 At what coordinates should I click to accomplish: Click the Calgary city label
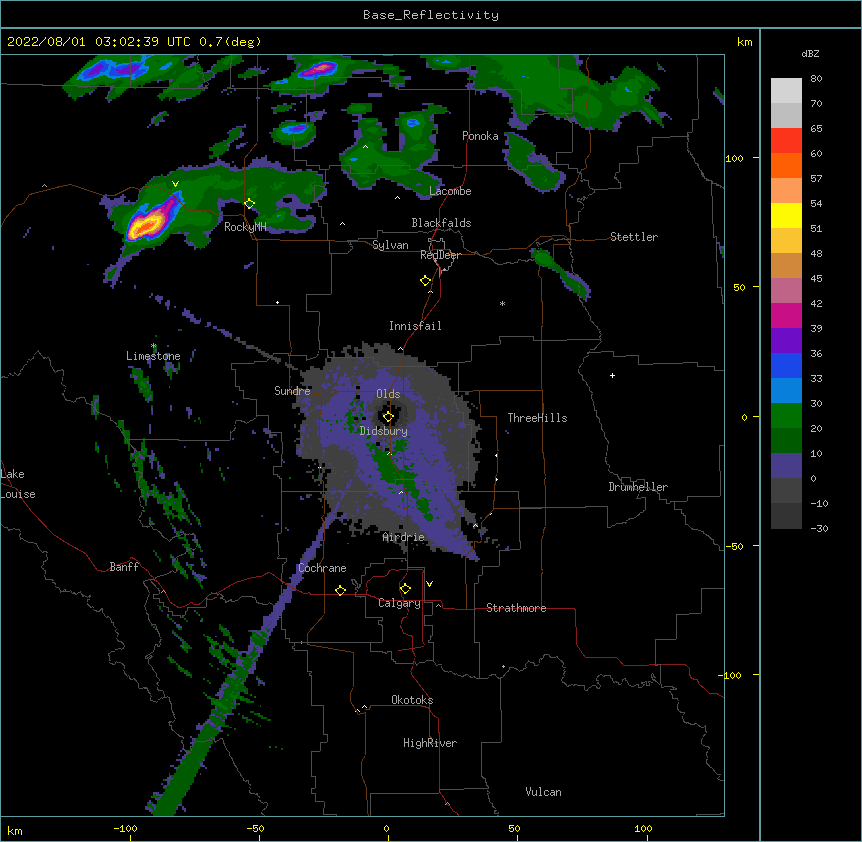pos(399,603)
